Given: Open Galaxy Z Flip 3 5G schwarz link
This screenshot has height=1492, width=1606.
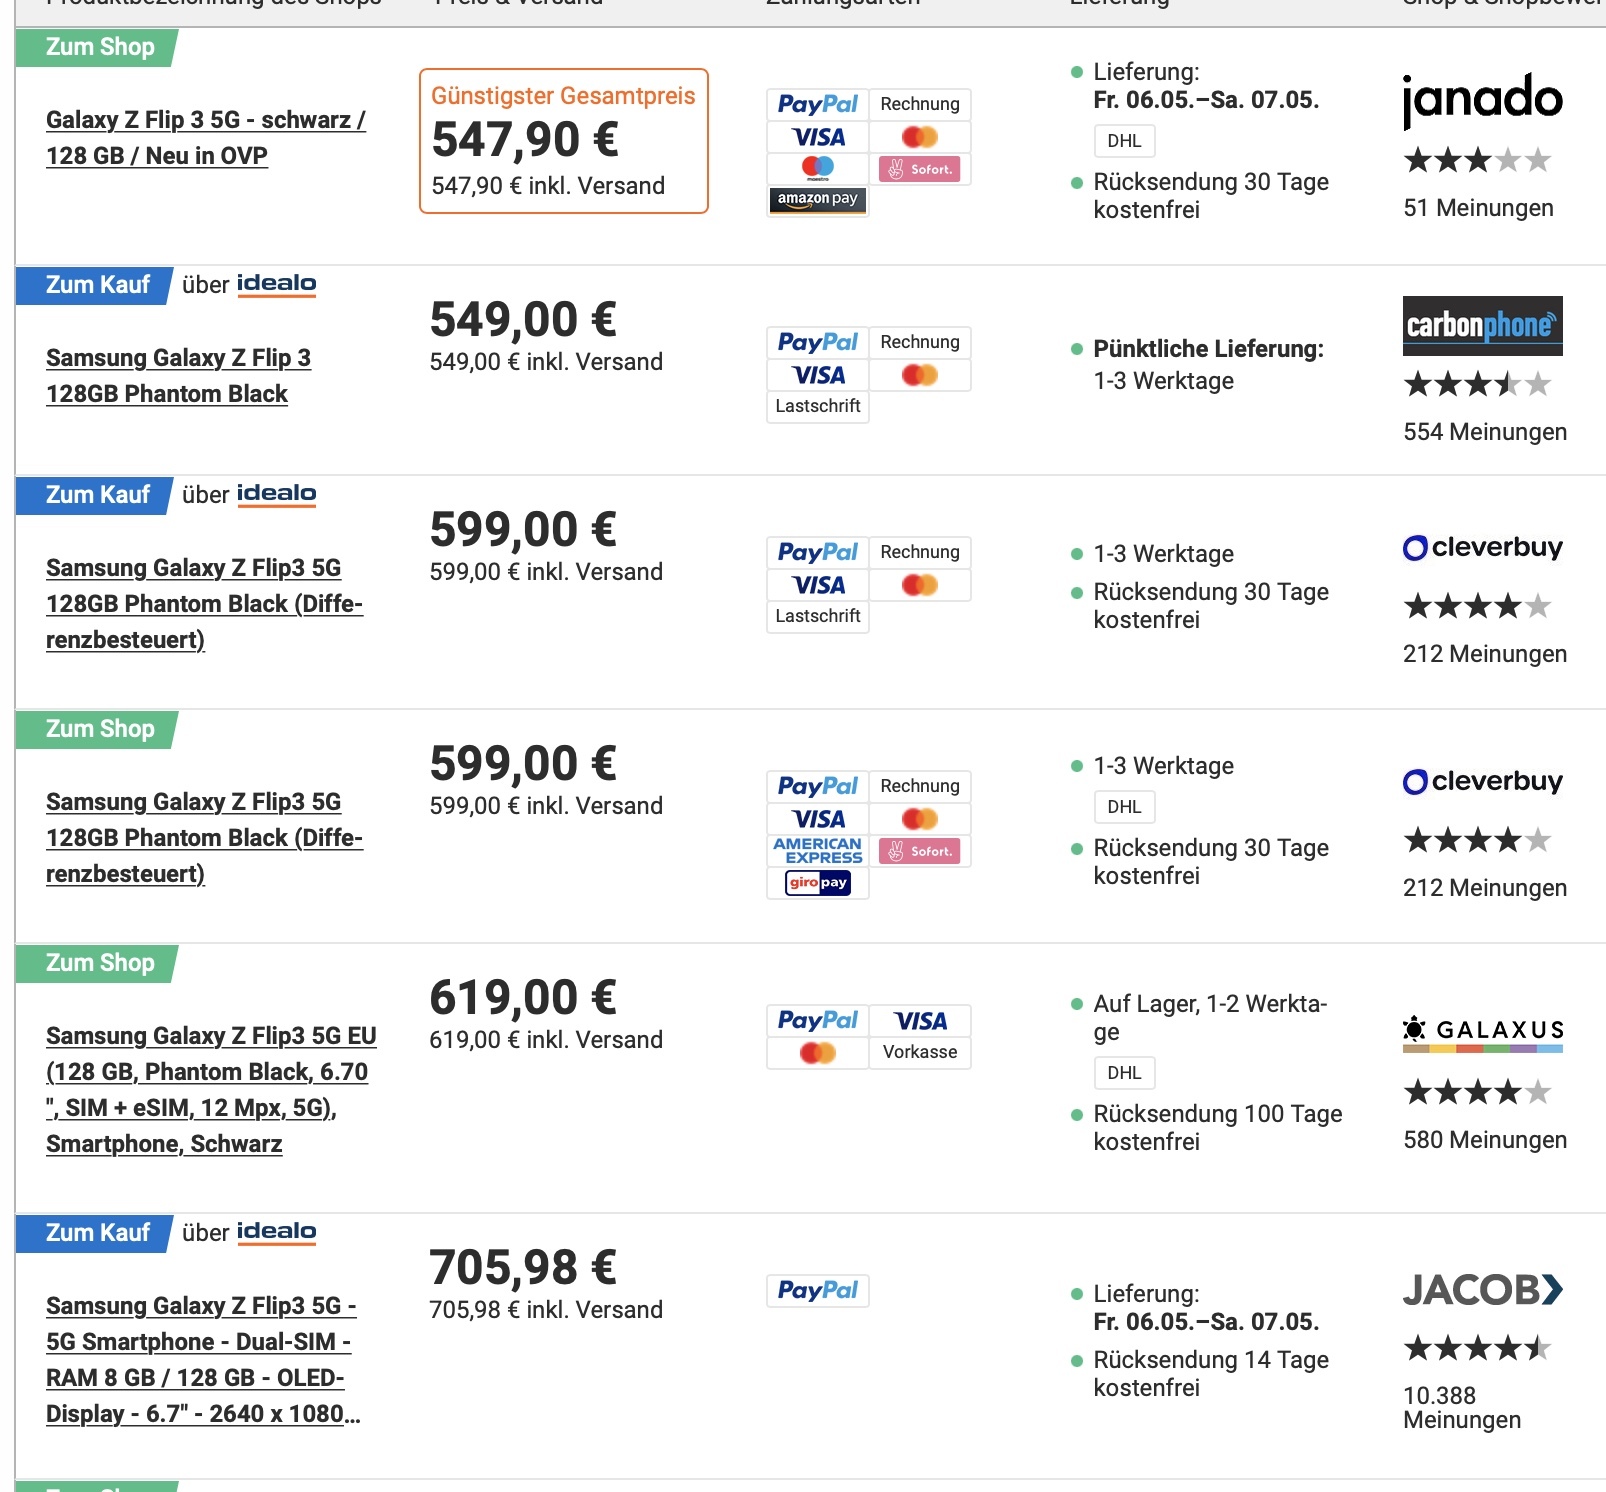Looking at the screenshot, I should pos(206,138).
